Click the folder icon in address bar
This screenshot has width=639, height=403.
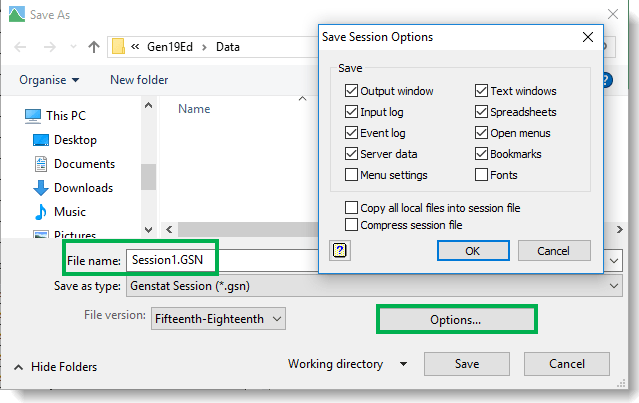tap(119, 46)
